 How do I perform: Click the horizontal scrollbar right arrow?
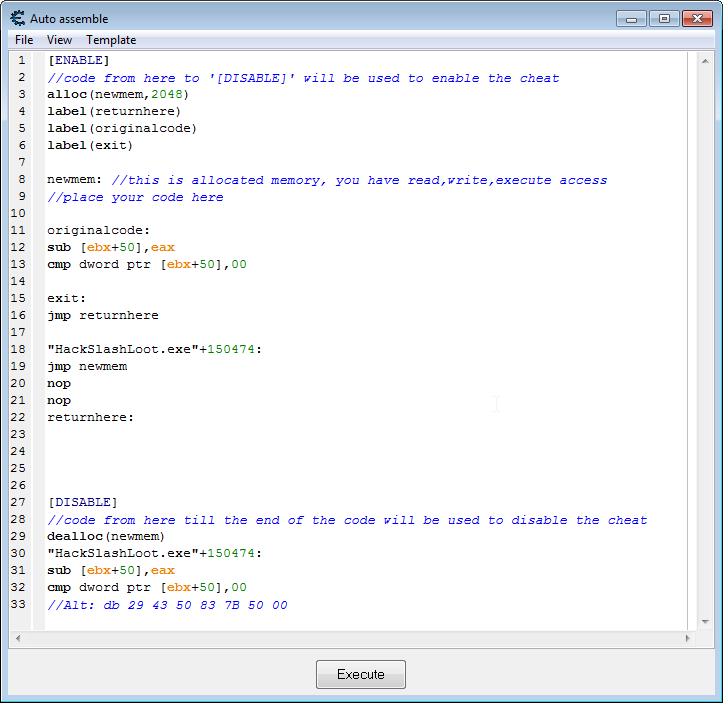point(687,638)
